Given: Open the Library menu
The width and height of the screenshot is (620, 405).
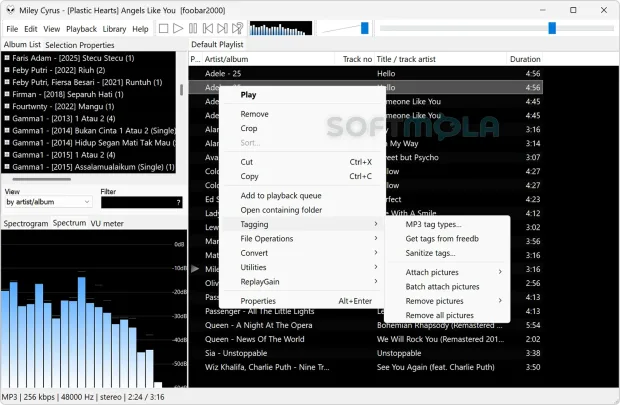Looking at the screenshot, I should click(x=114, y=29).
